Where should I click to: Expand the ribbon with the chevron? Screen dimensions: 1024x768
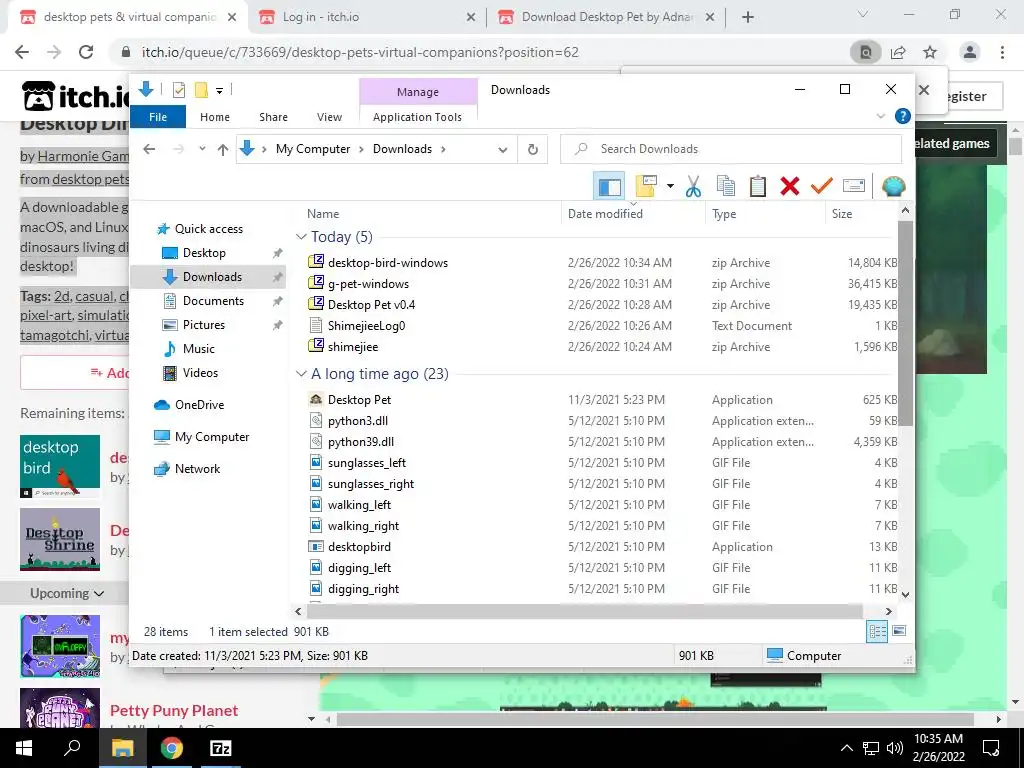pos(880,116)
